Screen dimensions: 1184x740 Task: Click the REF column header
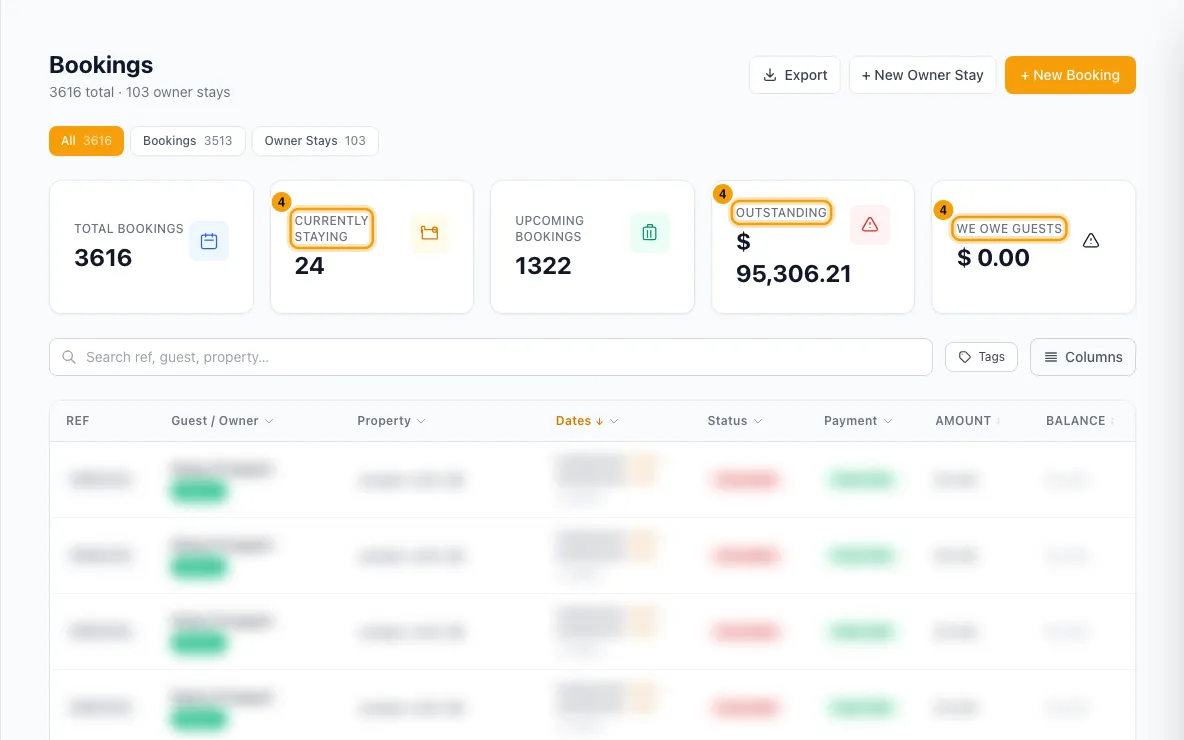click(78, 421)
